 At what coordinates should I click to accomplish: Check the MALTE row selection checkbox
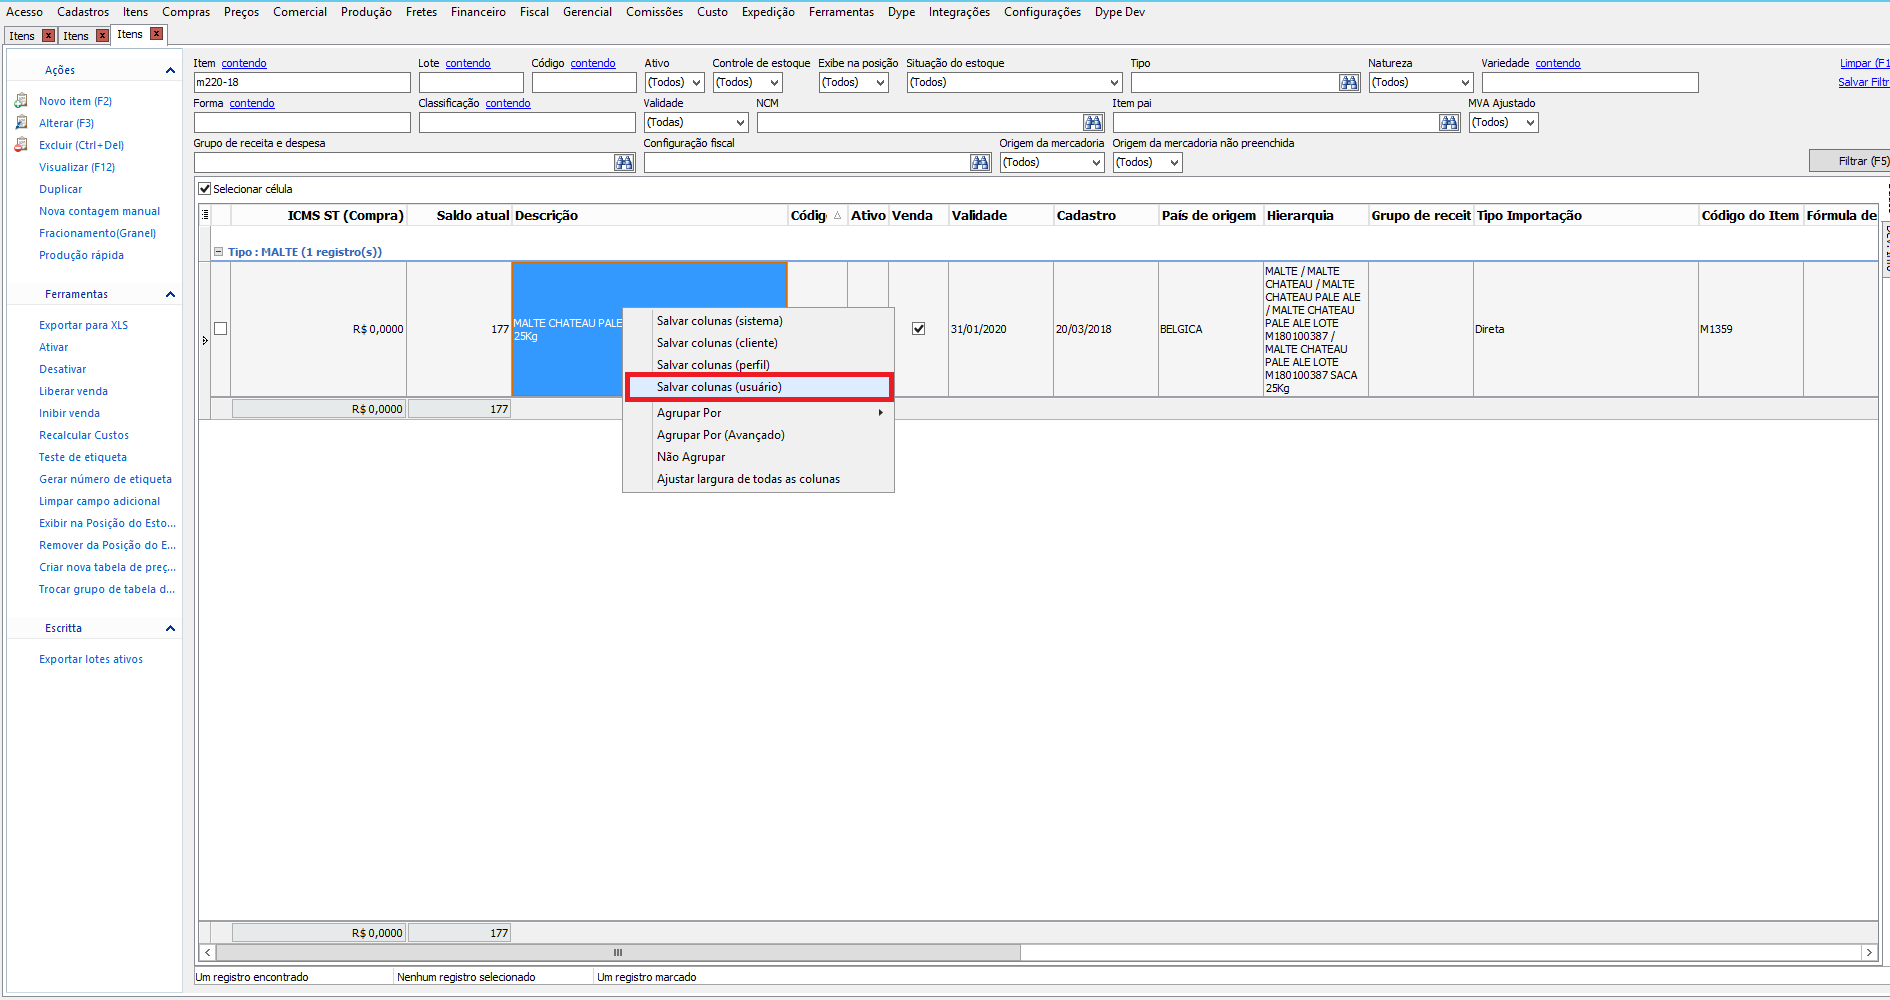(221, 329)
